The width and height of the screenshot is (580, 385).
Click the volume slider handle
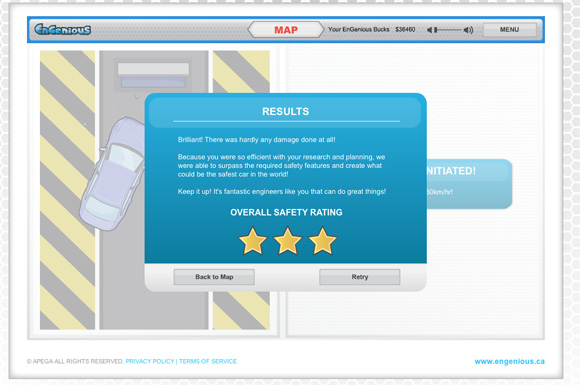point(436,30)
